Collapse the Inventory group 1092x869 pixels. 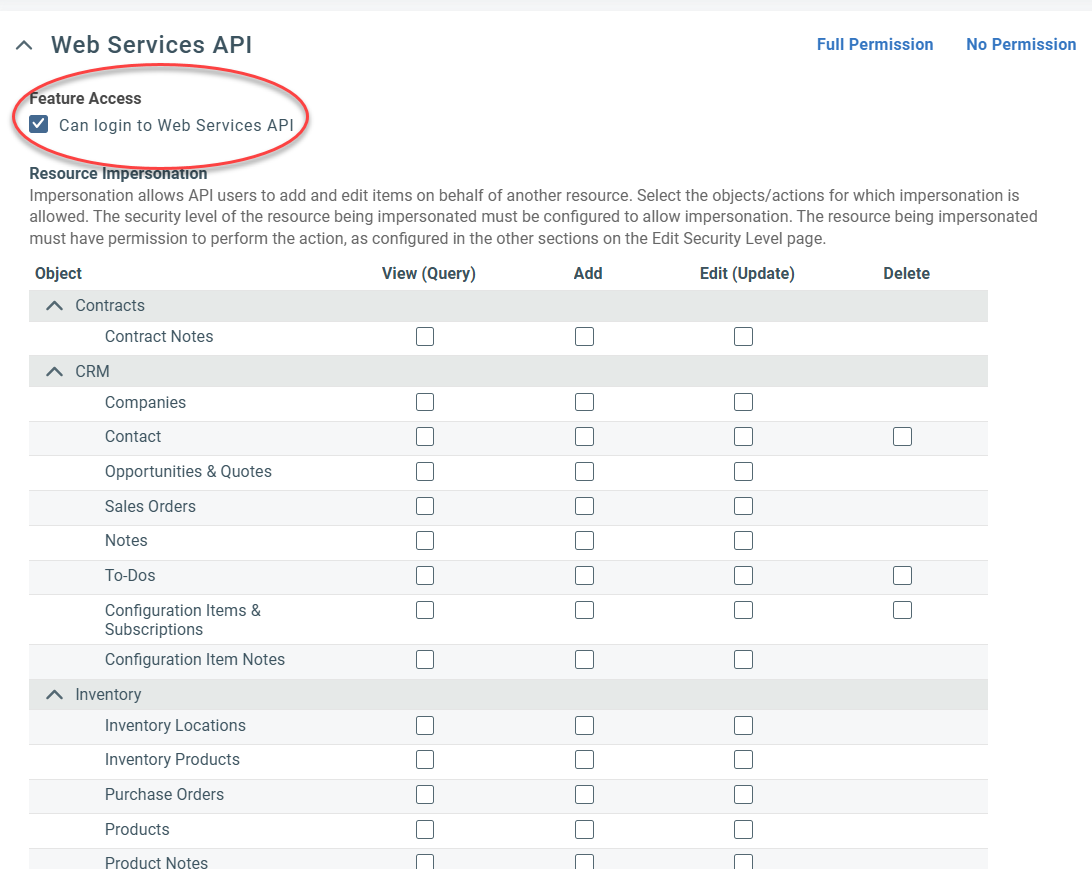coord(55,695)
